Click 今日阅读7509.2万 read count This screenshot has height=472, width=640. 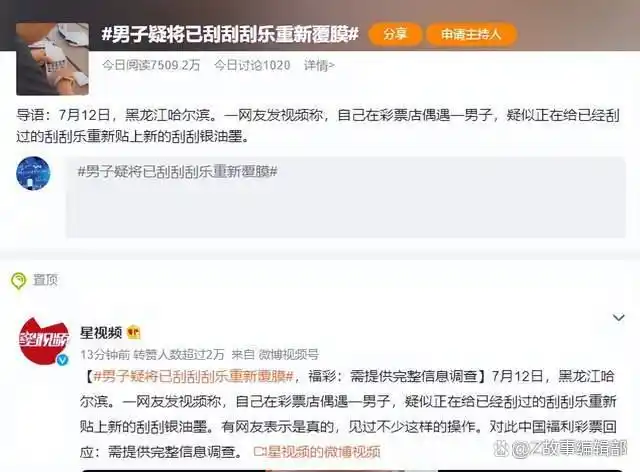point(151,65)
